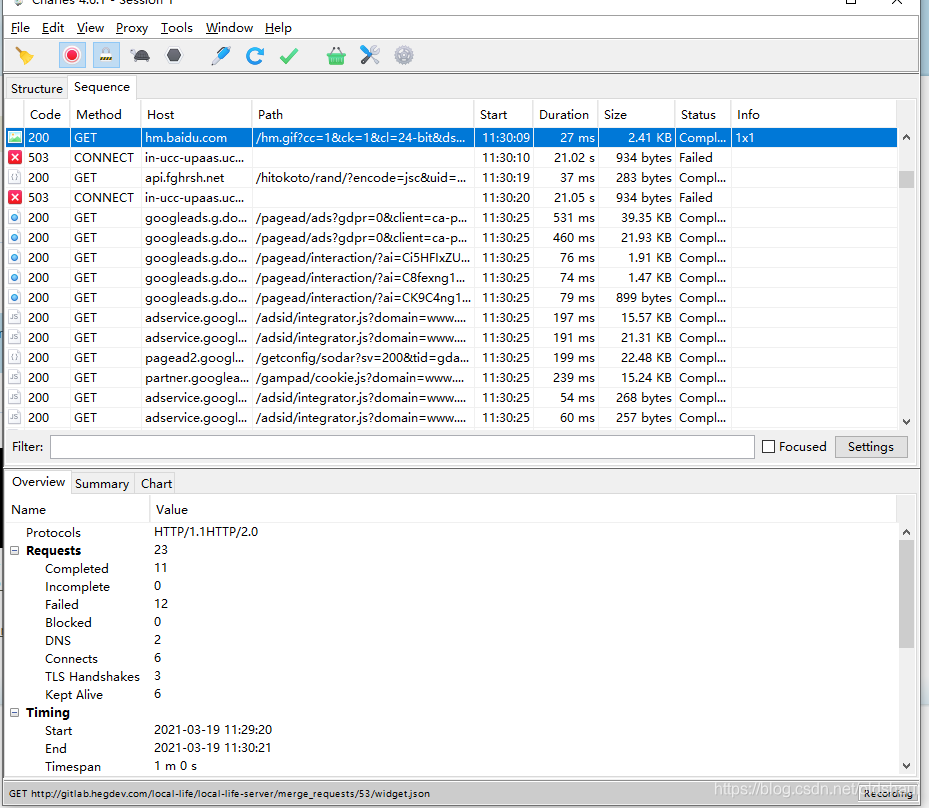Toggle SSL proxying lock icon
The height and width of the screenshot is (808, 929).
[106, 56]
